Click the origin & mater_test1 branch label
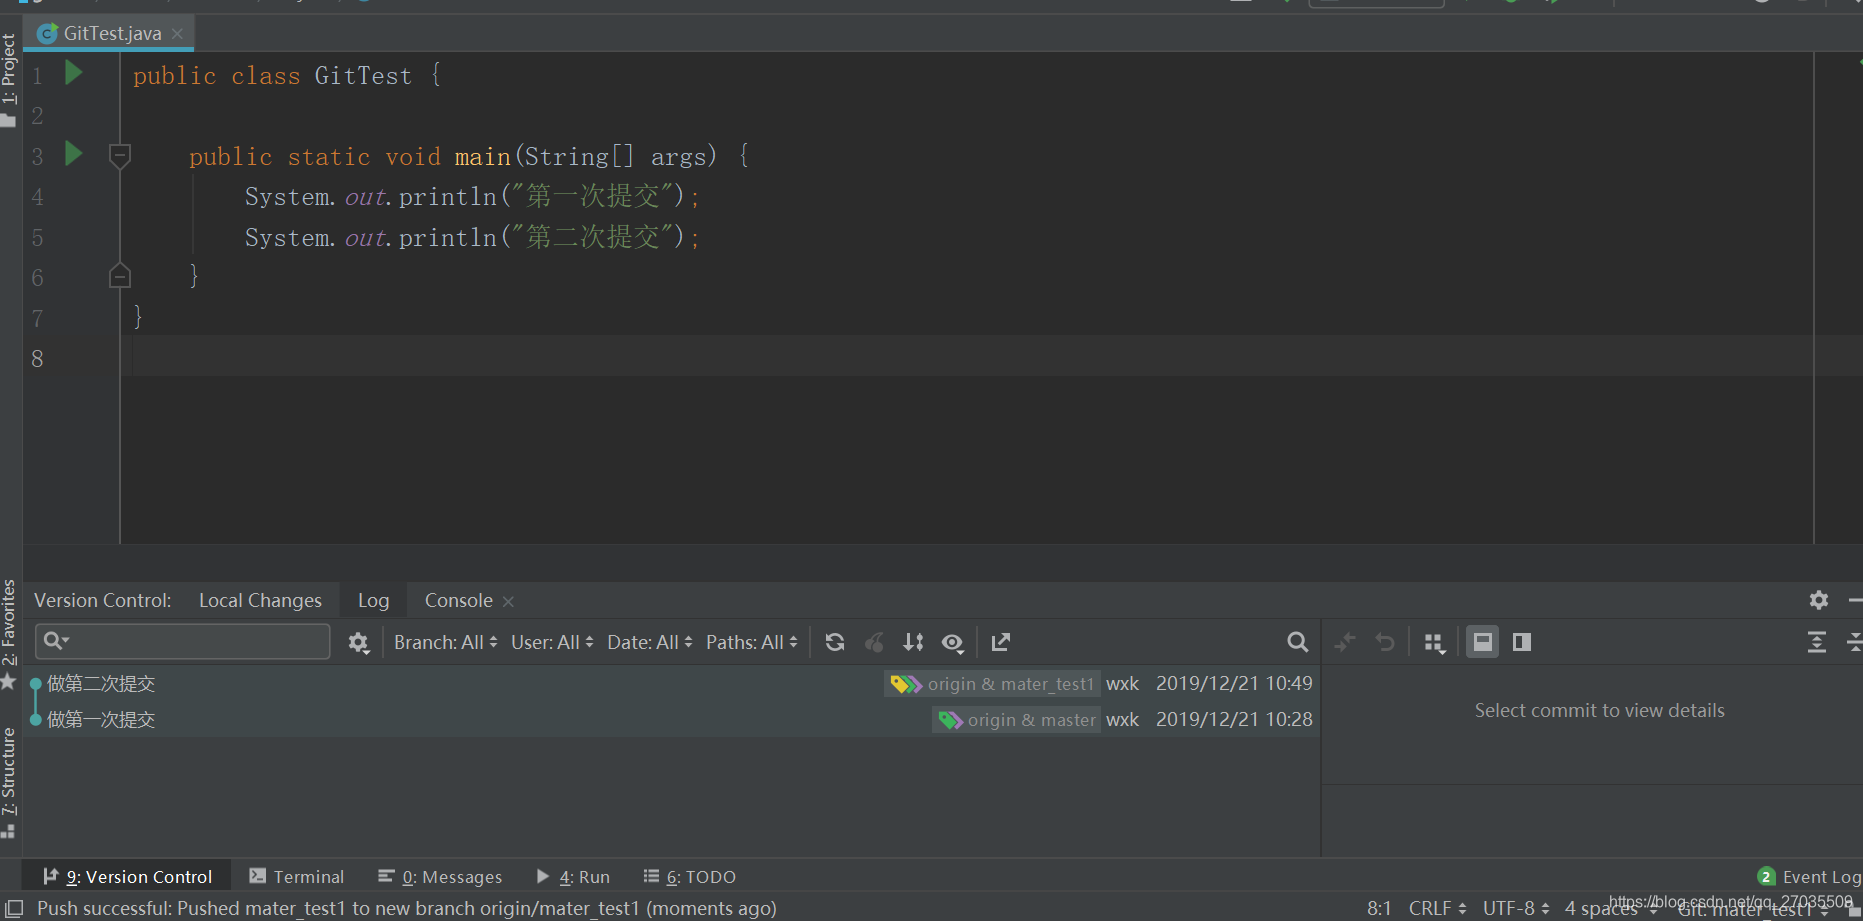This screenshot has width=1863, height=921. click(992, 684)
